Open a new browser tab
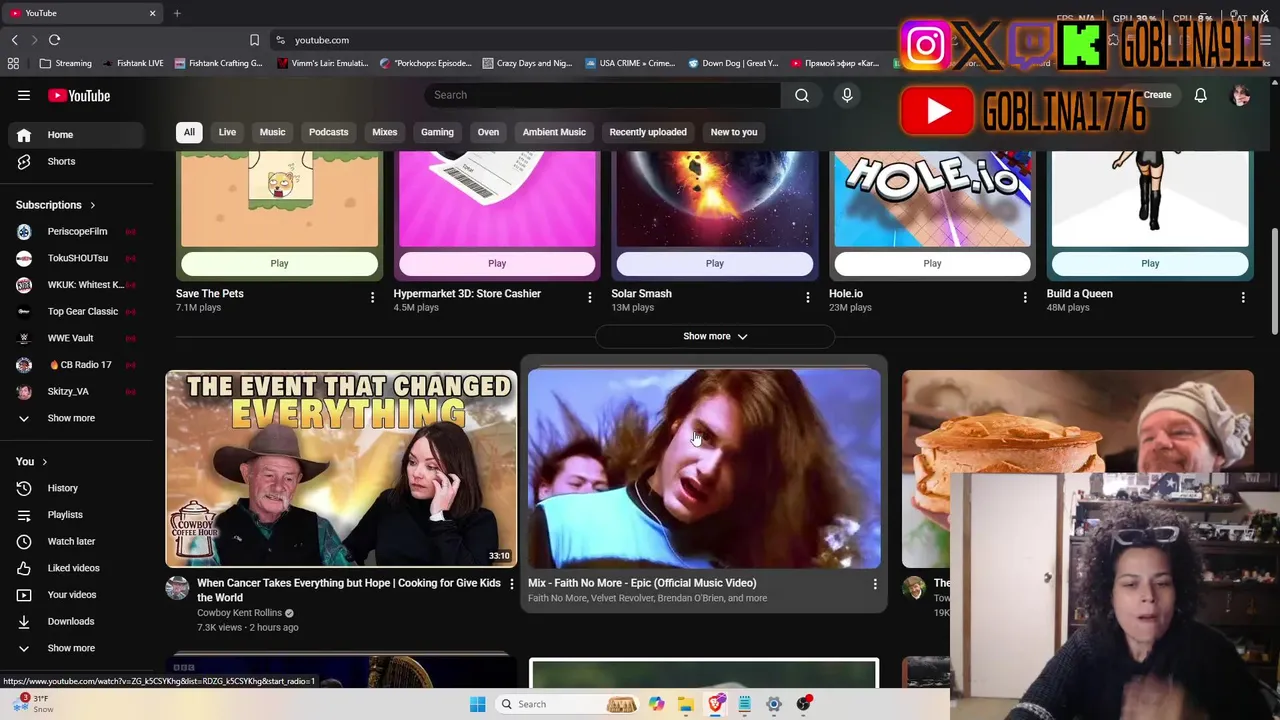1280x720 pixels. [177, 13]
